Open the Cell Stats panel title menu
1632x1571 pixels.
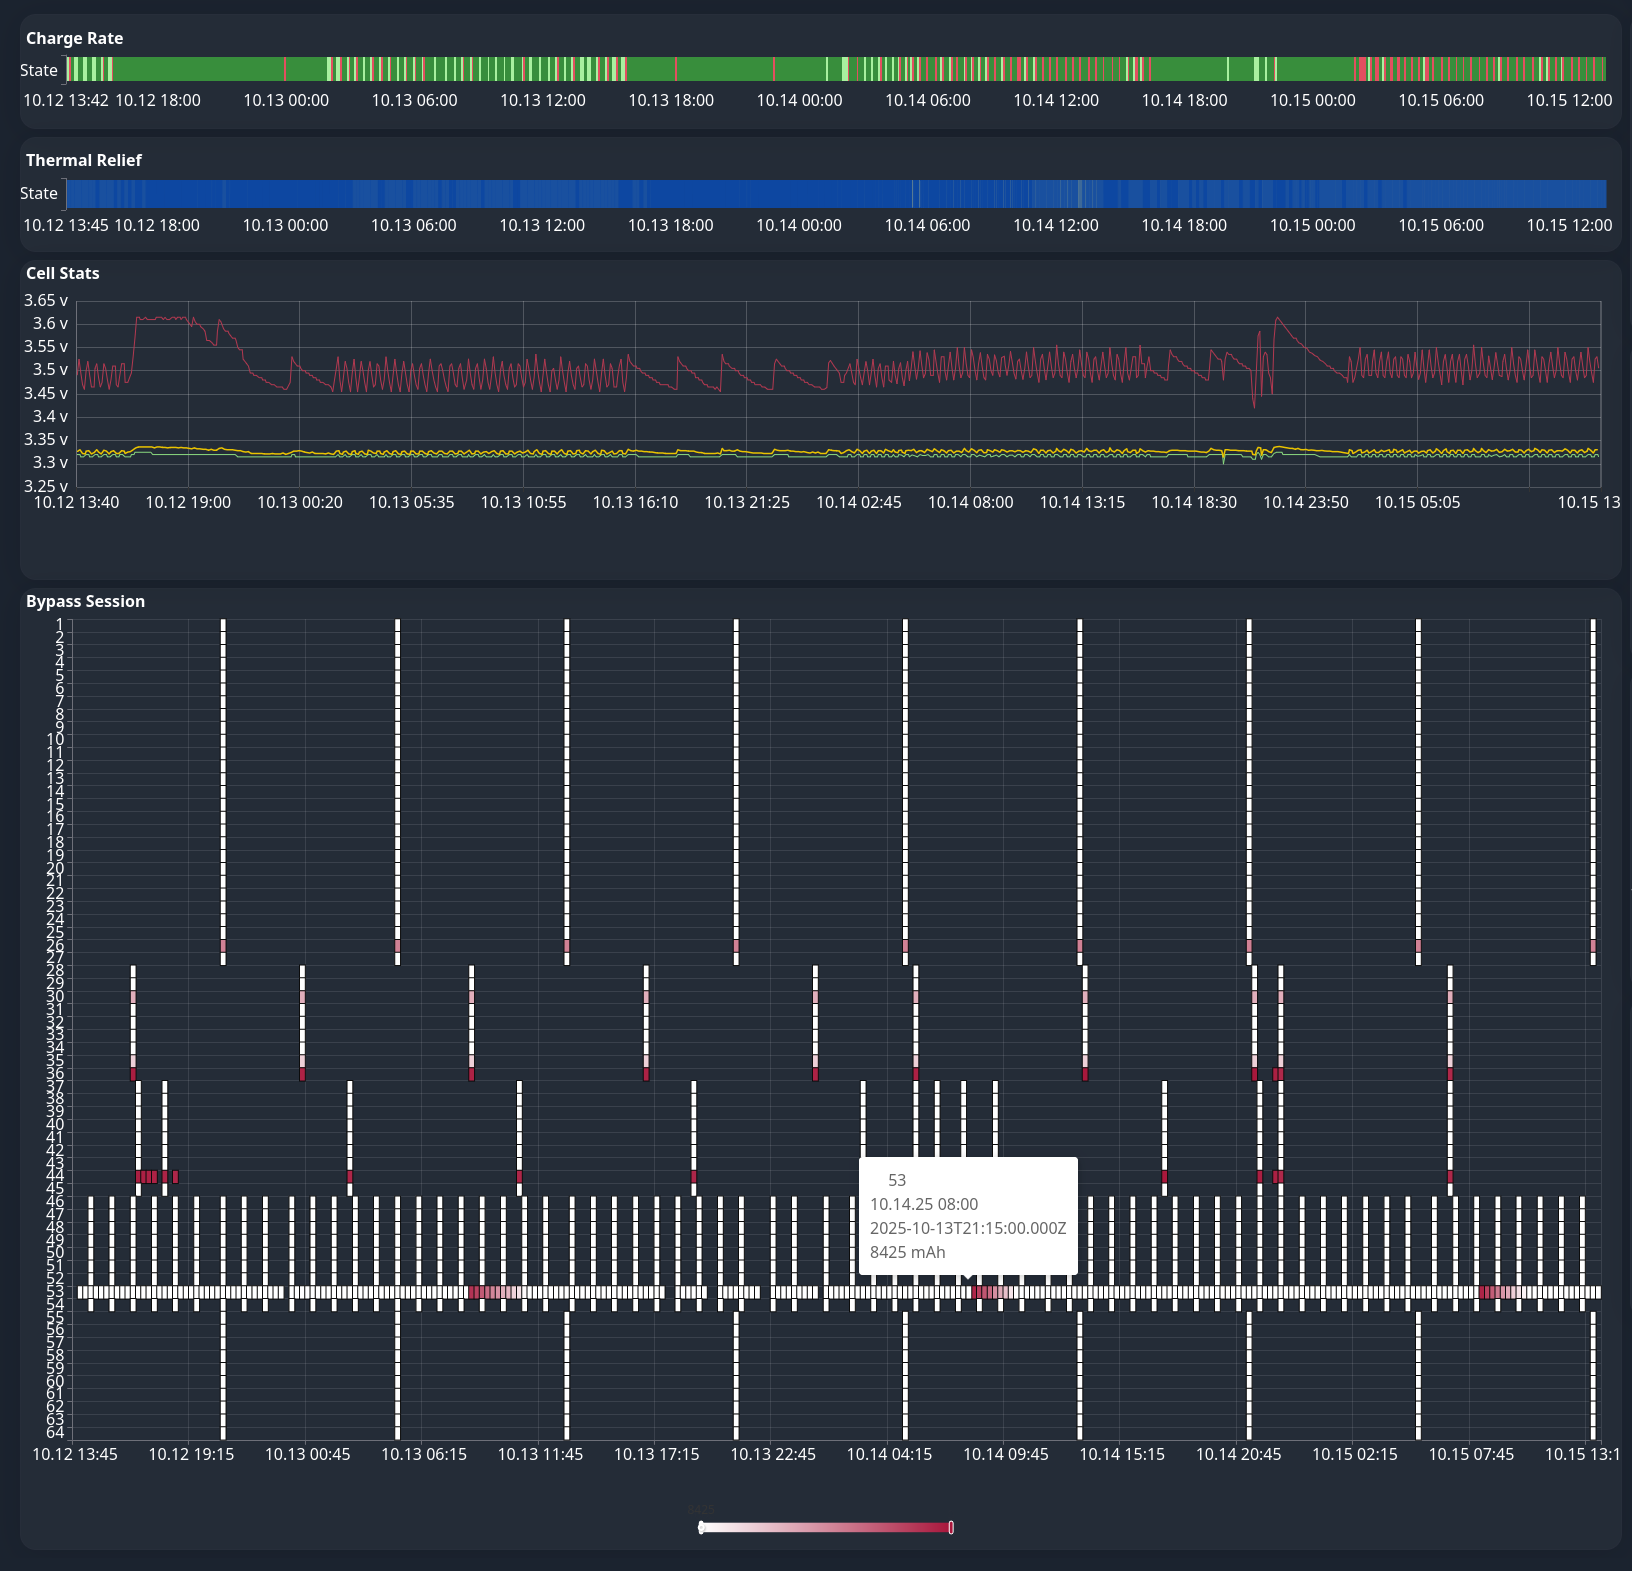(63, 273)
